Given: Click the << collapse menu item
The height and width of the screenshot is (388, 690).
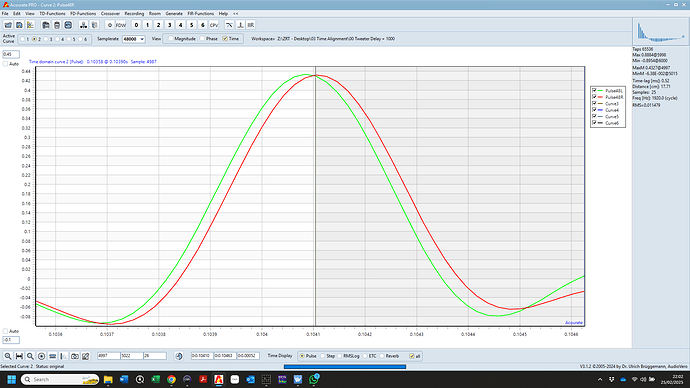Looking at the screenshot, I should pos(235,14).
